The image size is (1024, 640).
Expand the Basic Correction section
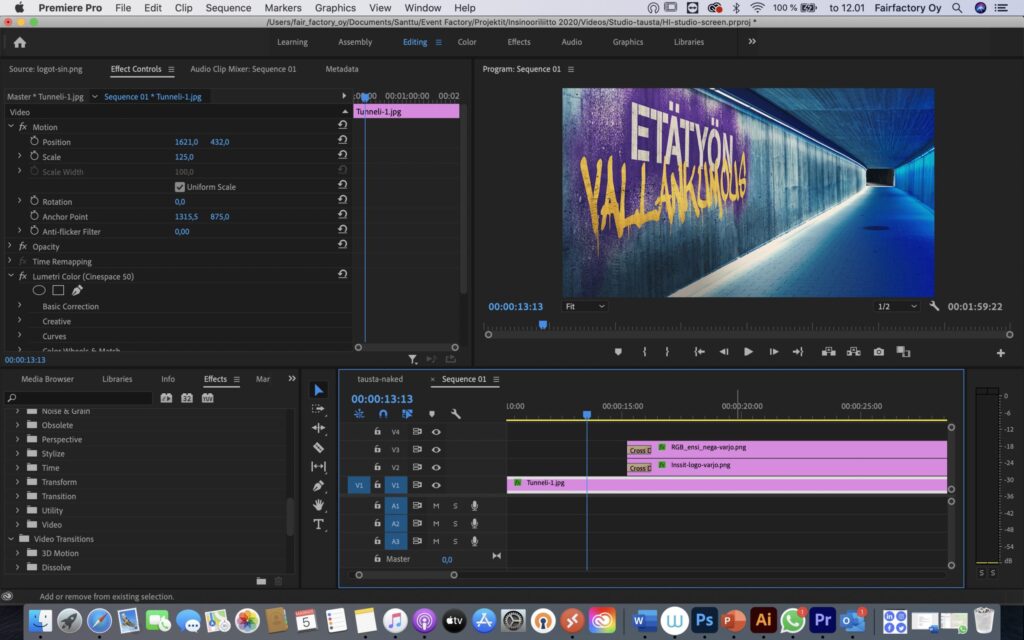tap(18, 306)
